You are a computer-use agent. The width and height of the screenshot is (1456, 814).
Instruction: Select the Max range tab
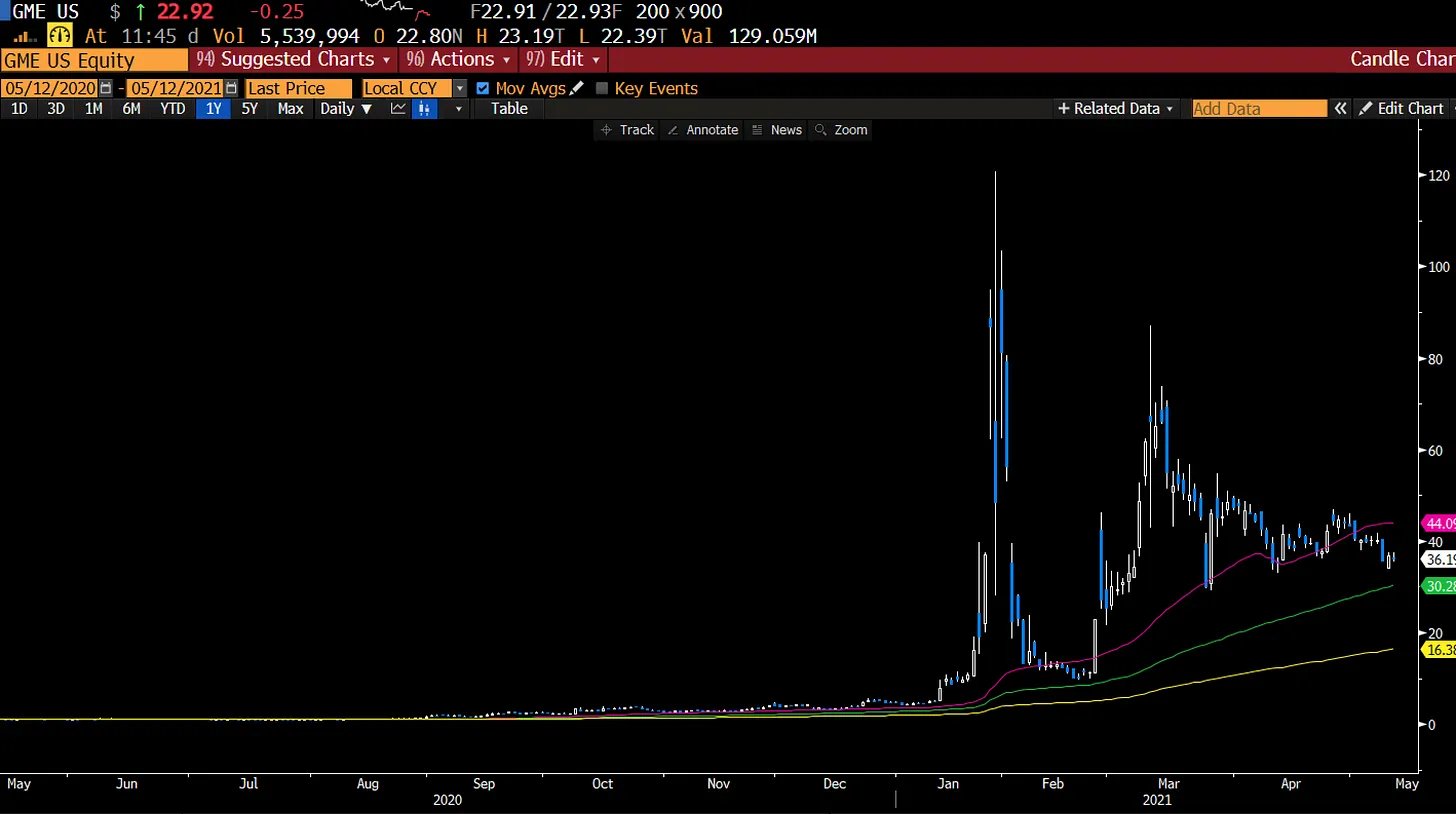pyautogui.click(x=290, y=108)
